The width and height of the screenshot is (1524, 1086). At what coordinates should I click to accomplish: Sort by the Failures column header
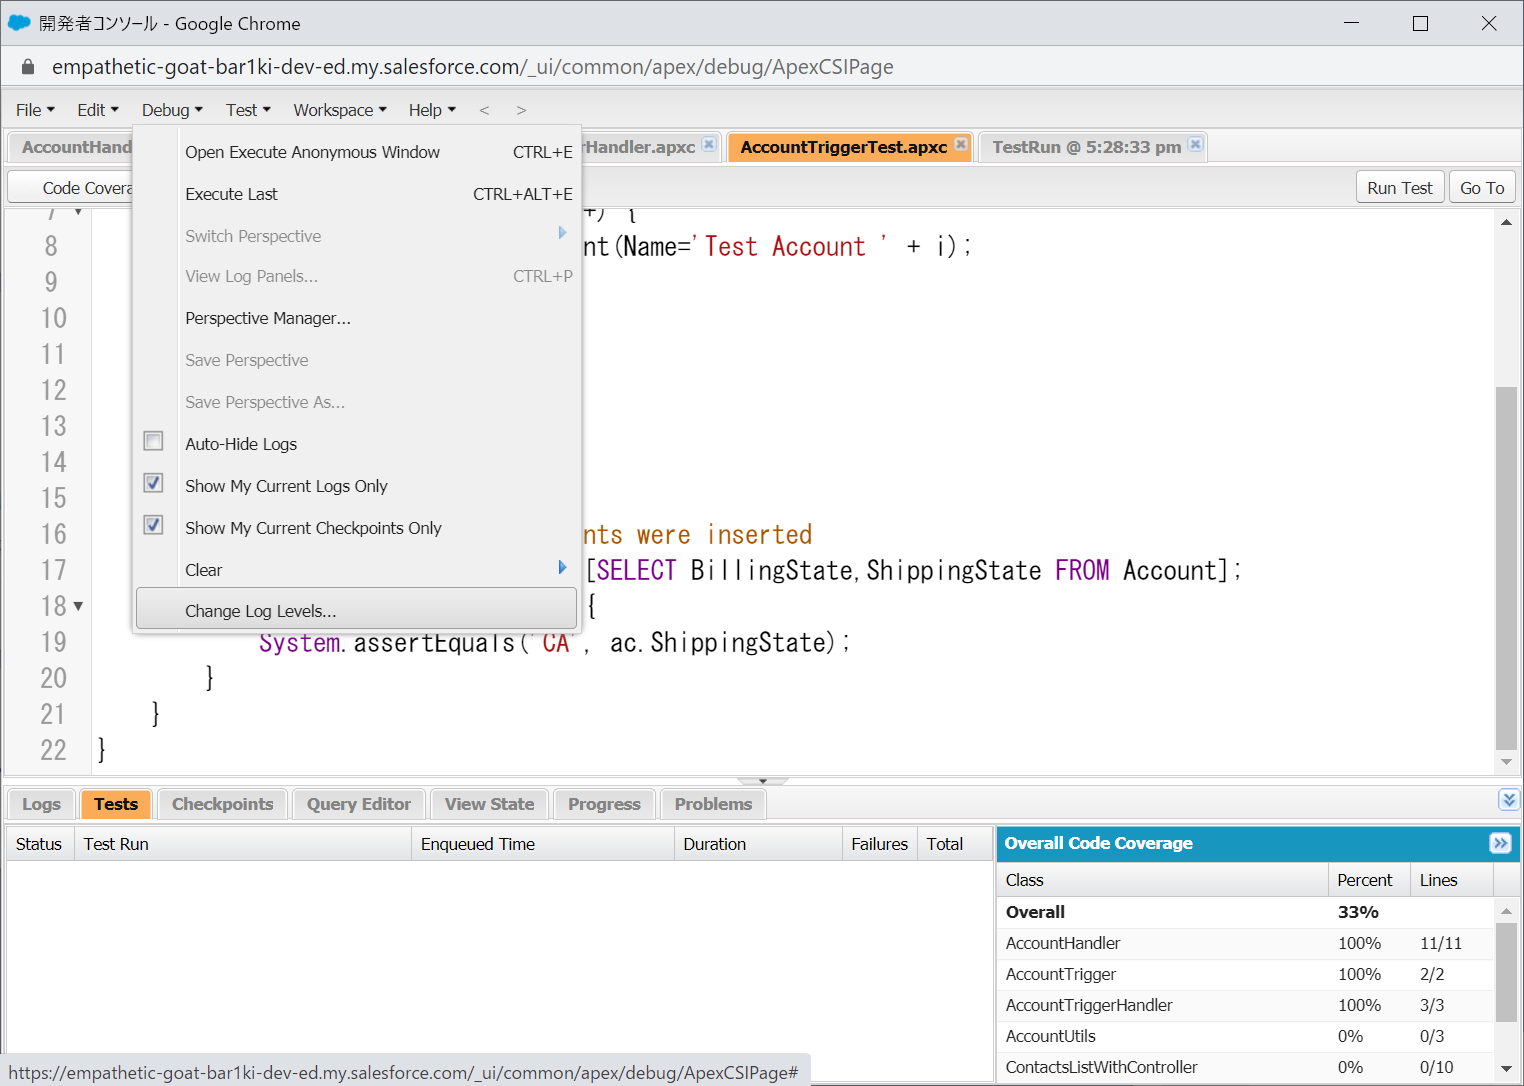click(880, 844)
